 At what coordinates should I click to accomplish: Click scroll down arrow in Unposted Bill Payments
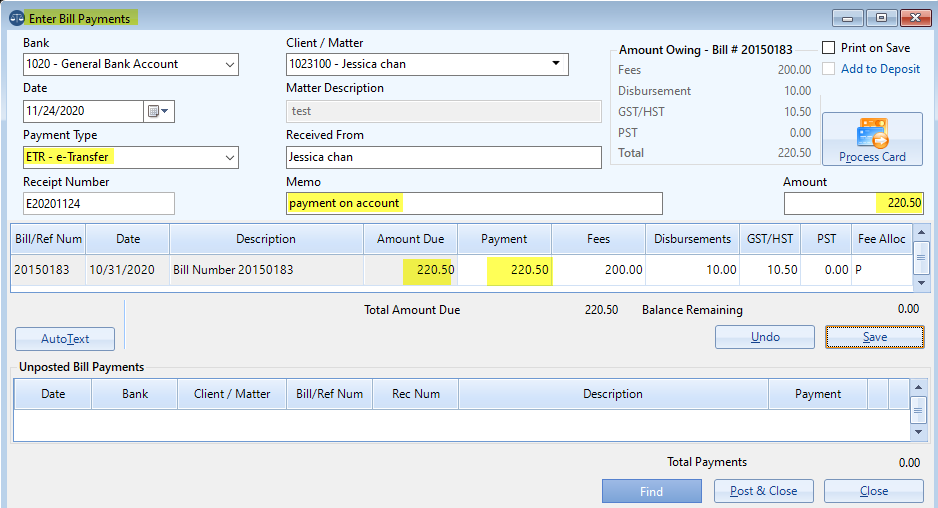coord(918,432)
